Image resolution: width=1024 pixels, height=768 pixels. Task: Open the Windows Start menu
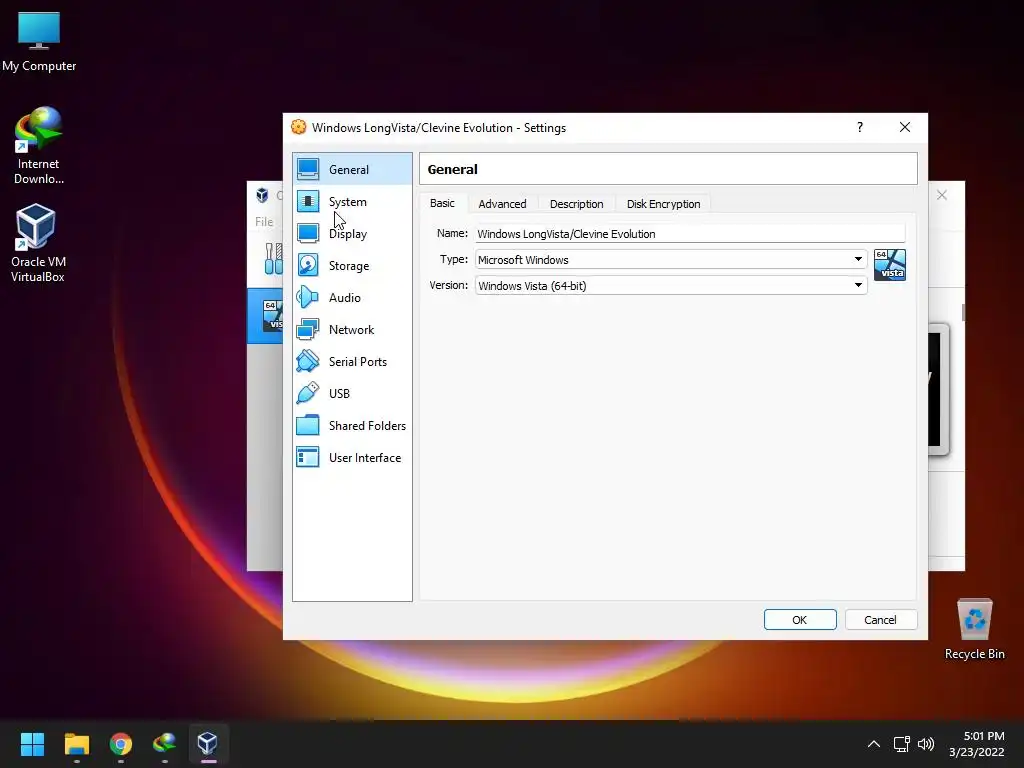pos(32,744)
